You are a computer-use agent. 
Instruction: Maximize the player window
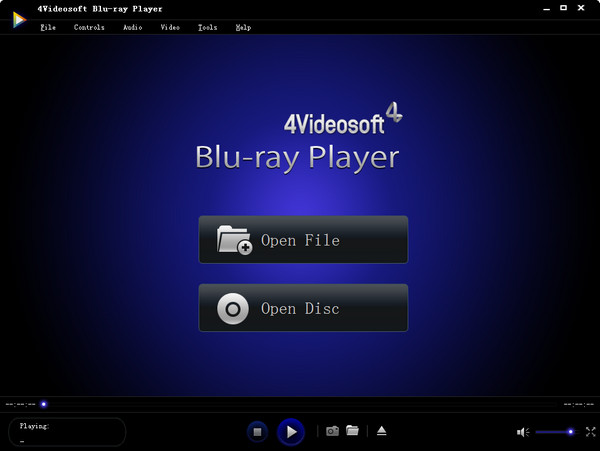pos(563,8)
